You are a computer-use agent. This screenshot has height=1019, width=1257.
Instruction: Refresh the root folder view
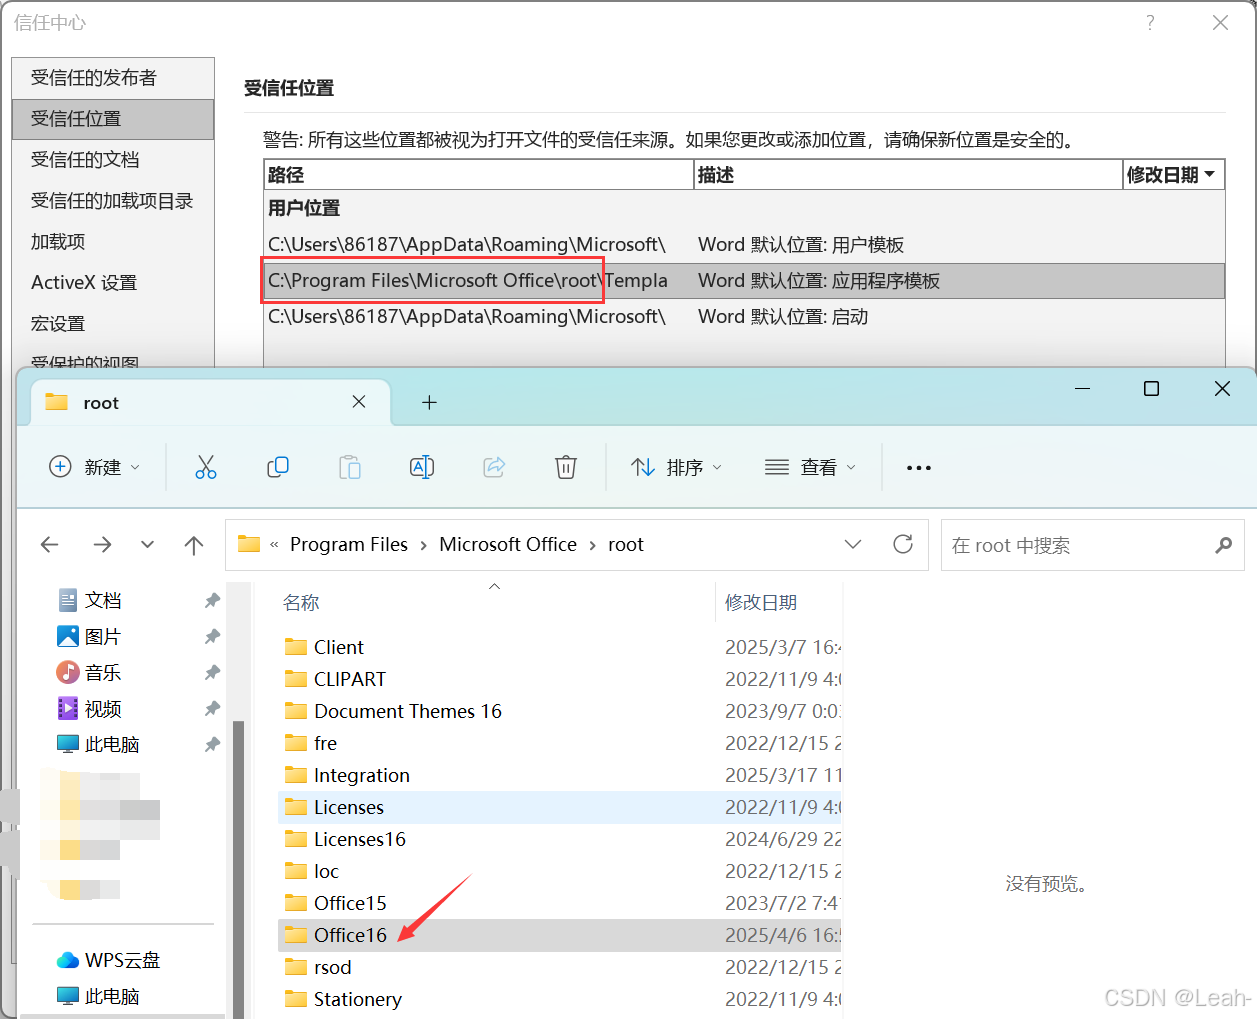[903, 544]
